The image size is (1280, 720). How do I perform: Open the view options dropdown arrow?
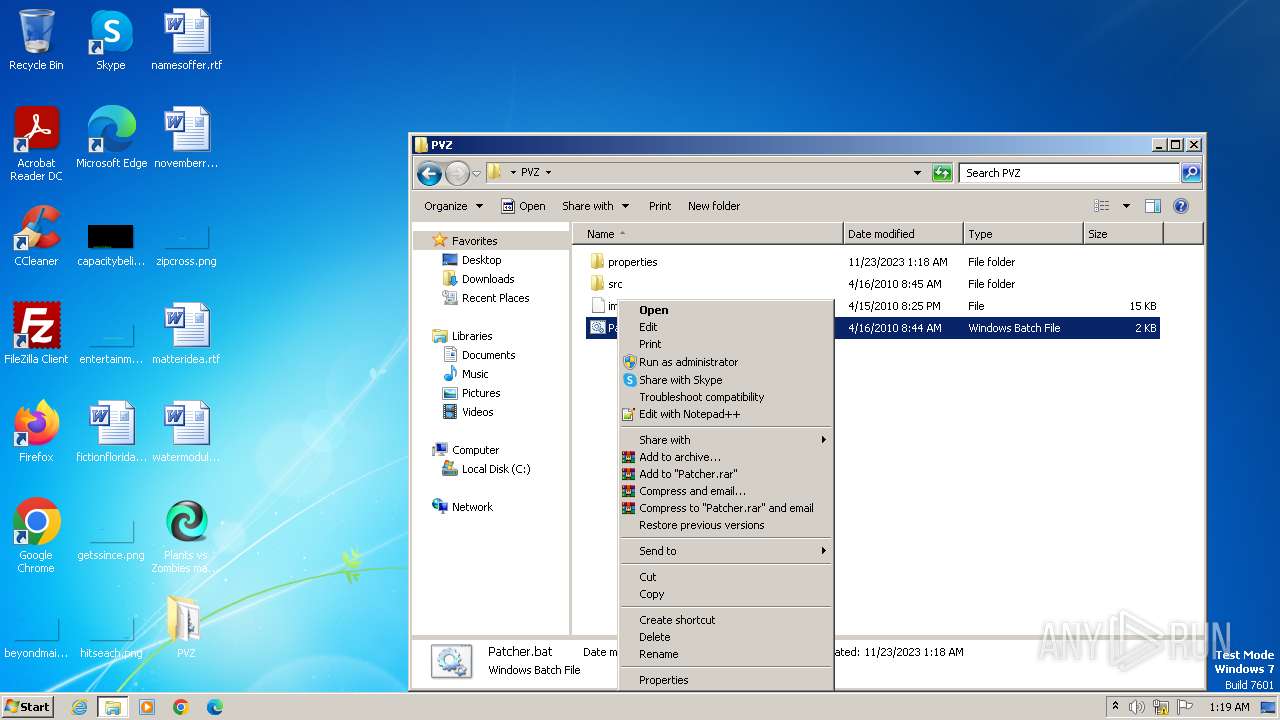(1126, 206)
